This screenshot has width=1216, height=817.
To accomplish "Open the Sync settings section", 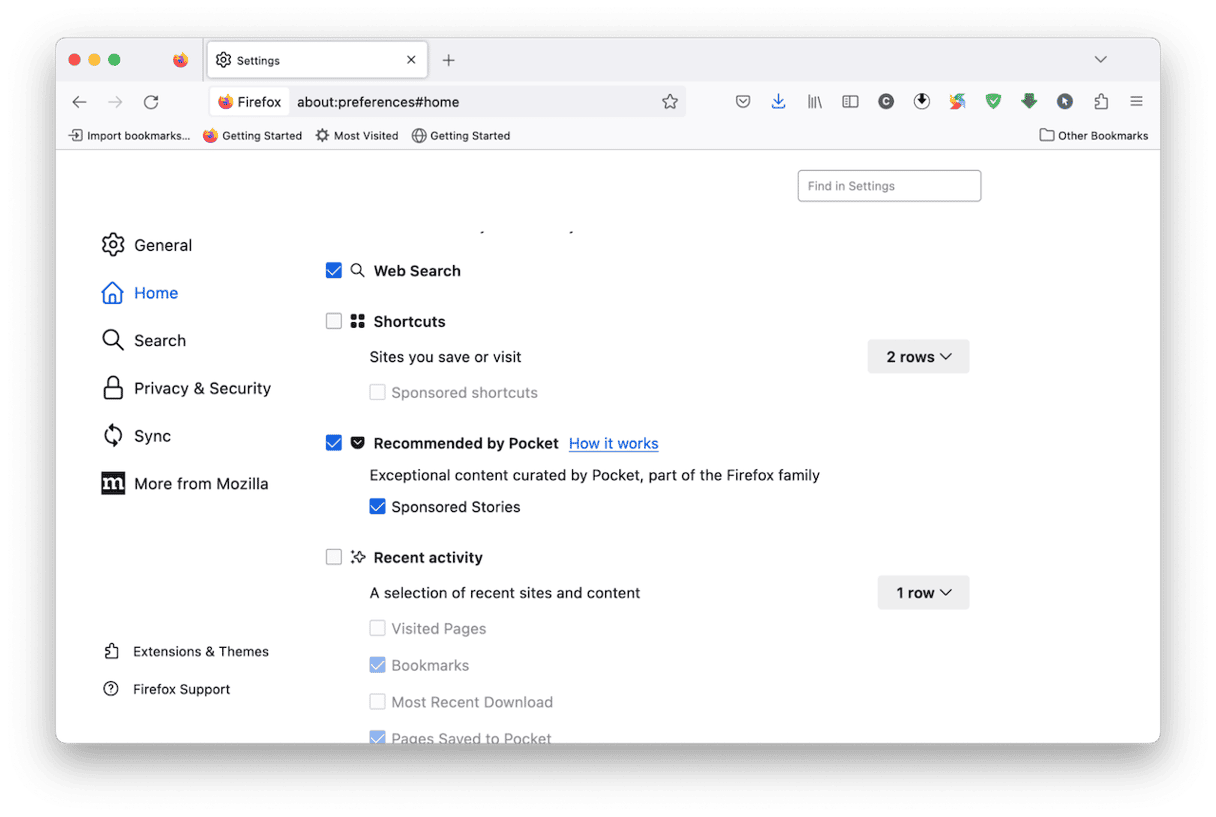I will [156, 435].
